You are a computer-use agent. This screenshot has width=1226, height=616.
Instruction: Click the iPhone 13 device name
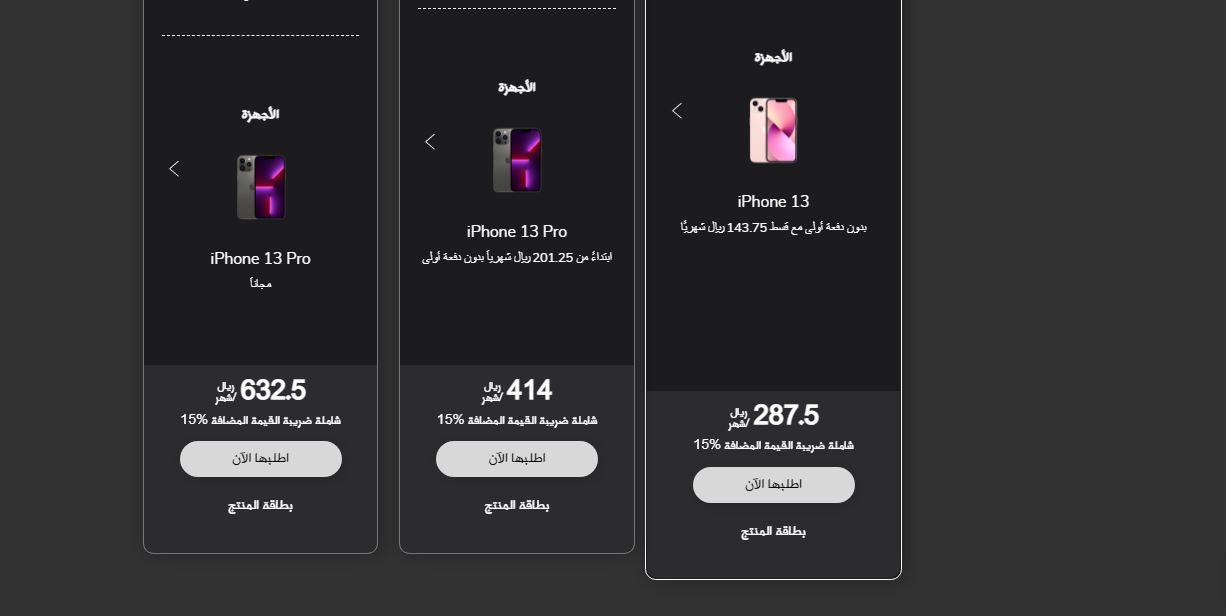pyautogui.click(x=773, y=201)
